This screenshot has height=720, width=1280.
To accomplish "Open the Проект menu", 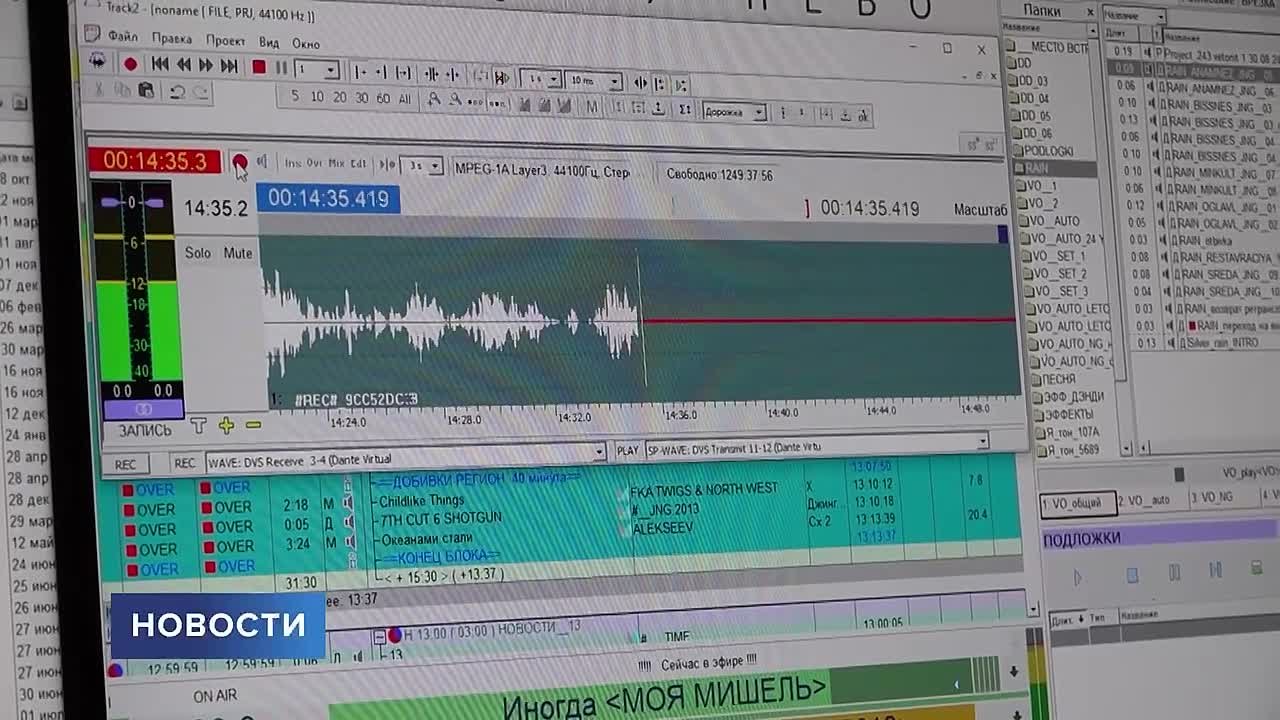I will pyautogui.click(x=225, y=41).
